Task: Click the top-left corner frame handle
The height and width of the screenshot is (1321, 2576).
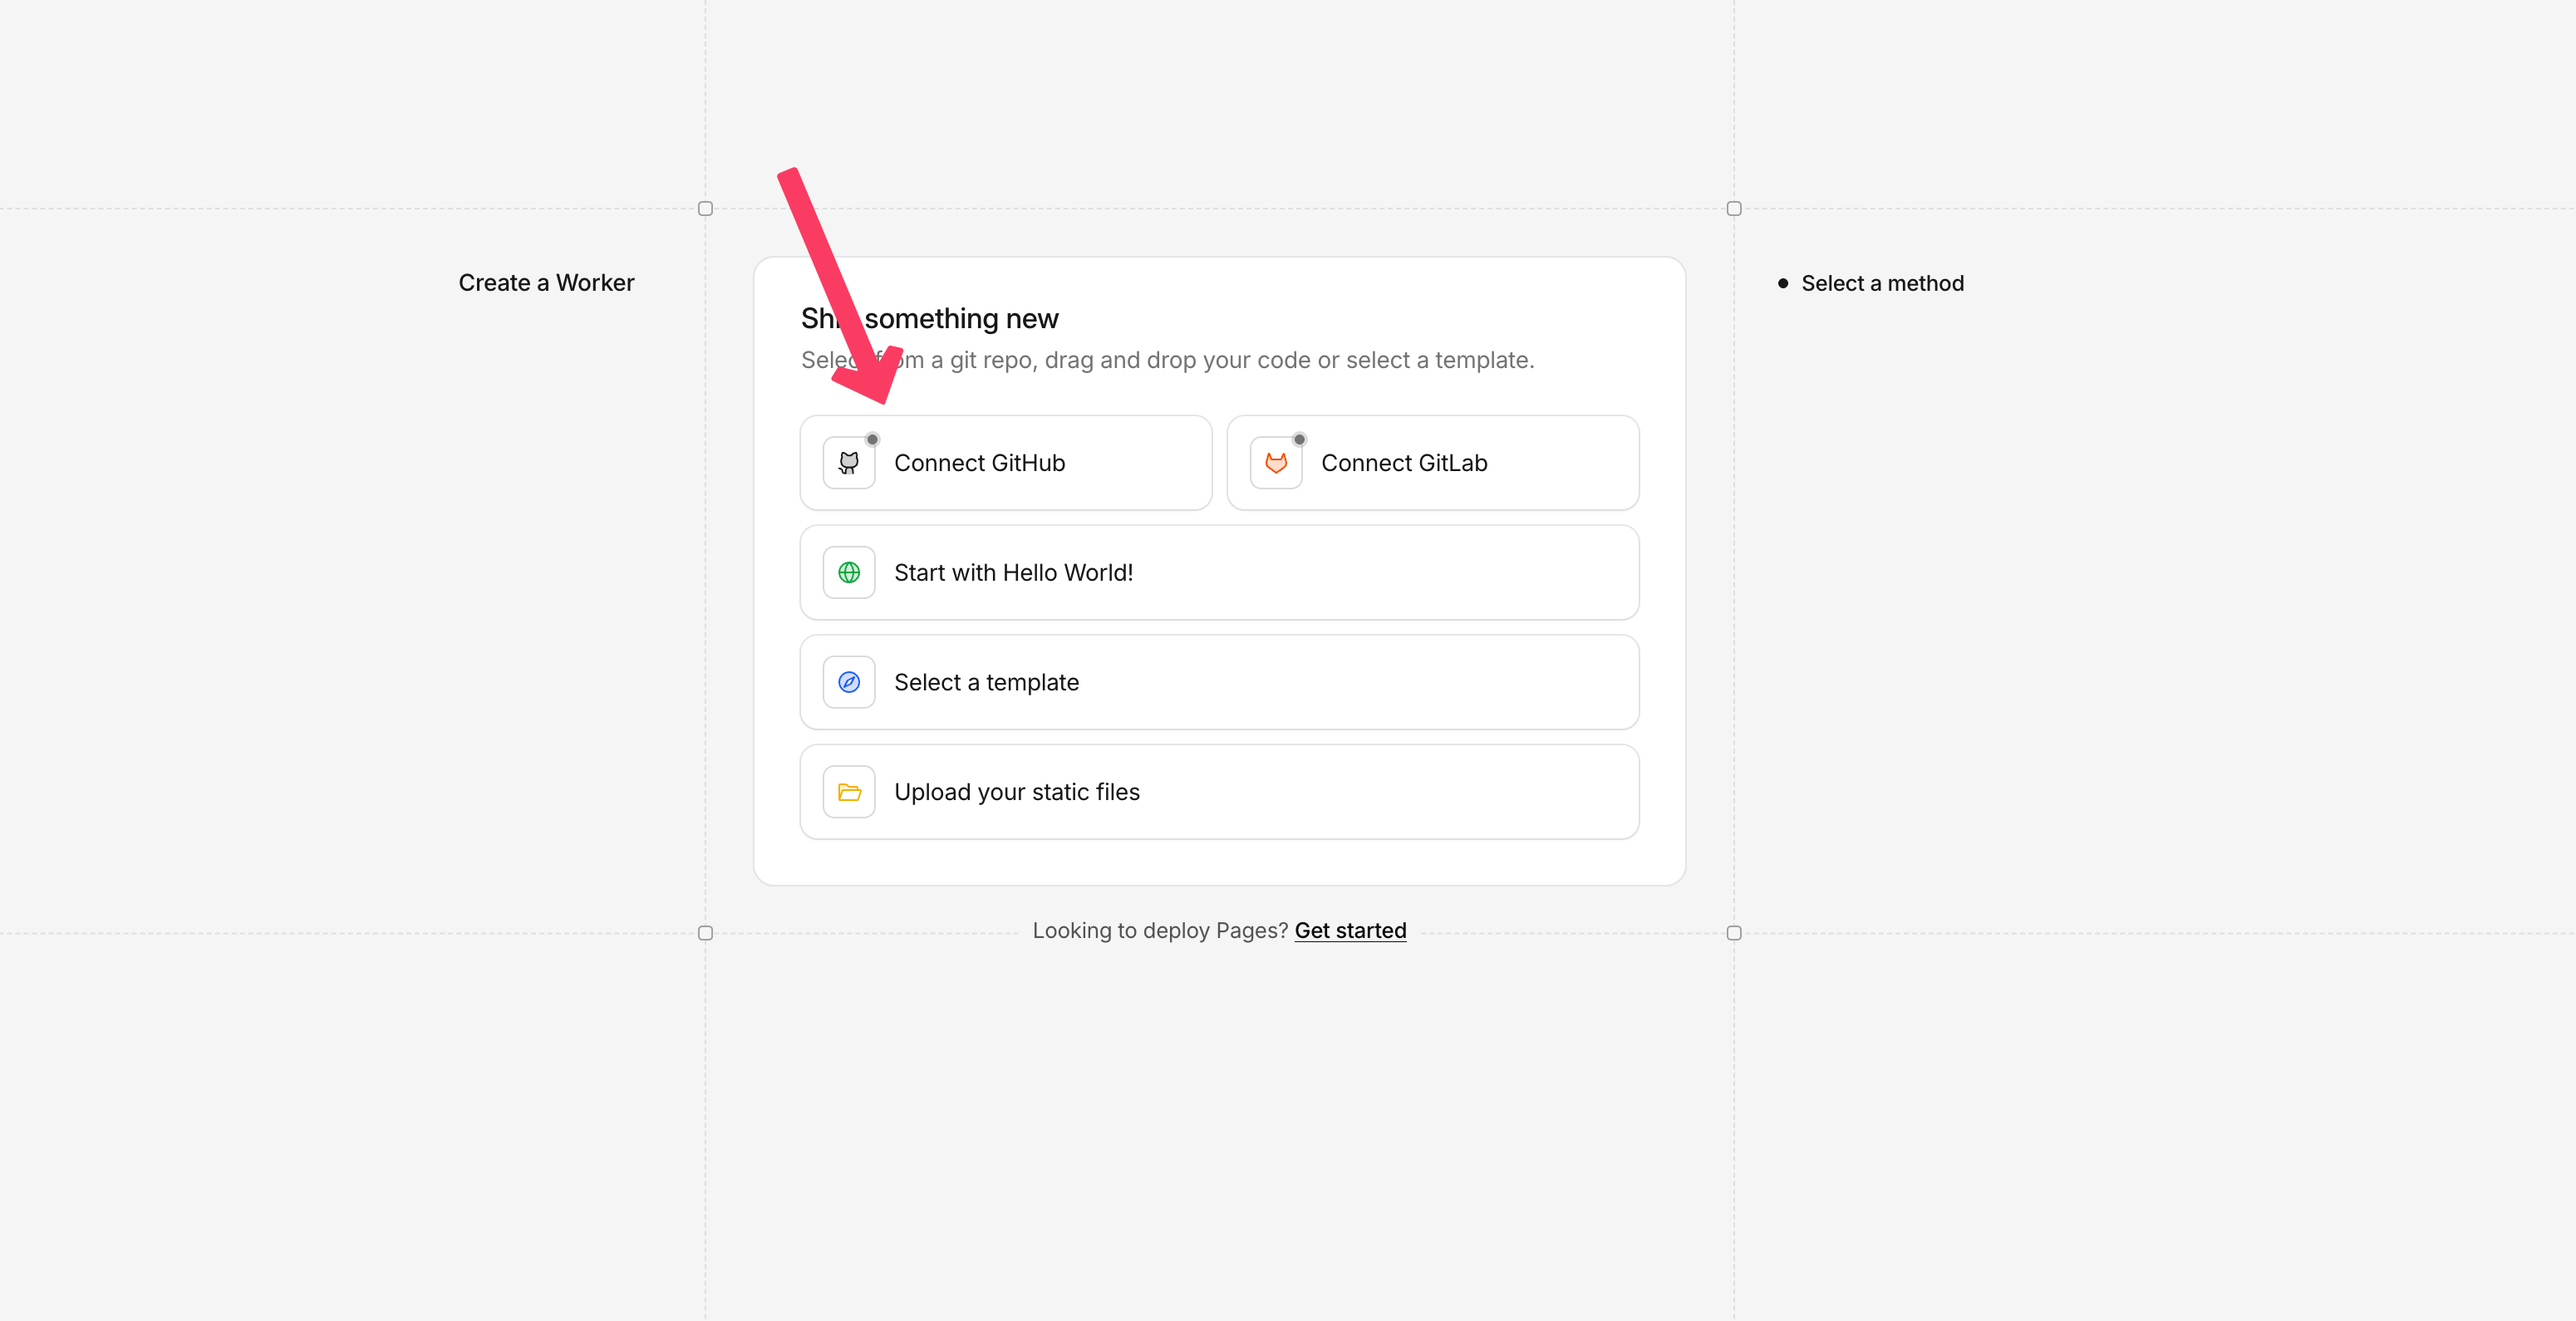Action: point(705,209)
